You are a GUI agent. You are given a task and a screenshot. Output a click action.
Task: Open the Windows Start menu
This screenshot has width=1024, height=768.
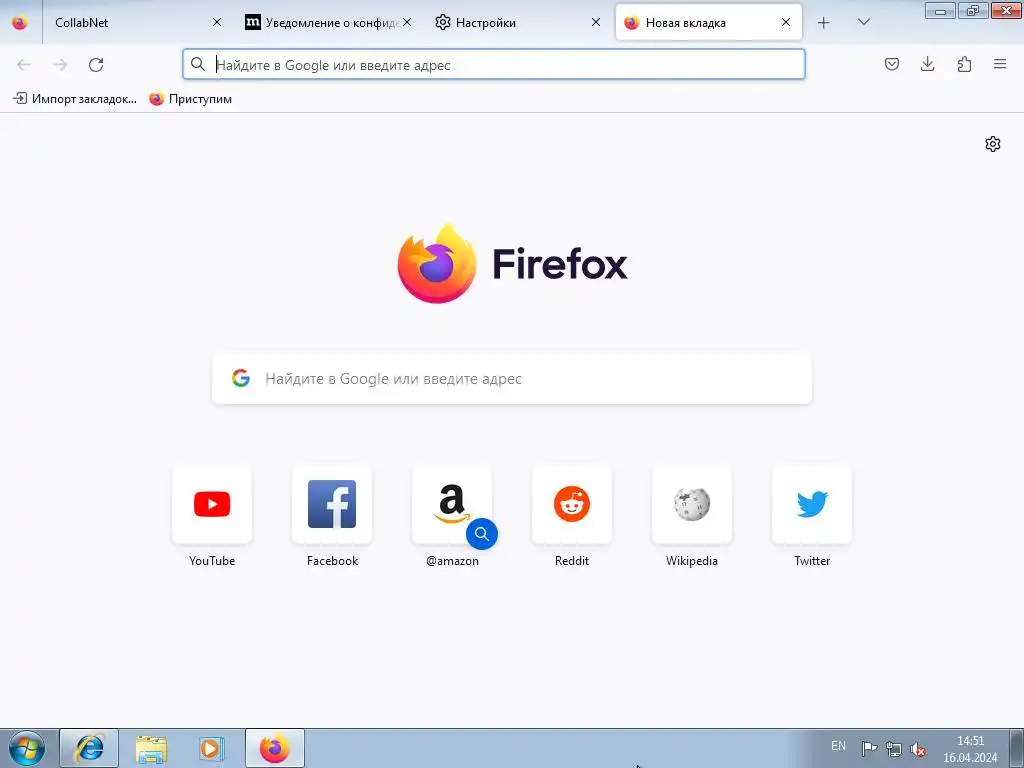click(x=27, y=748)
